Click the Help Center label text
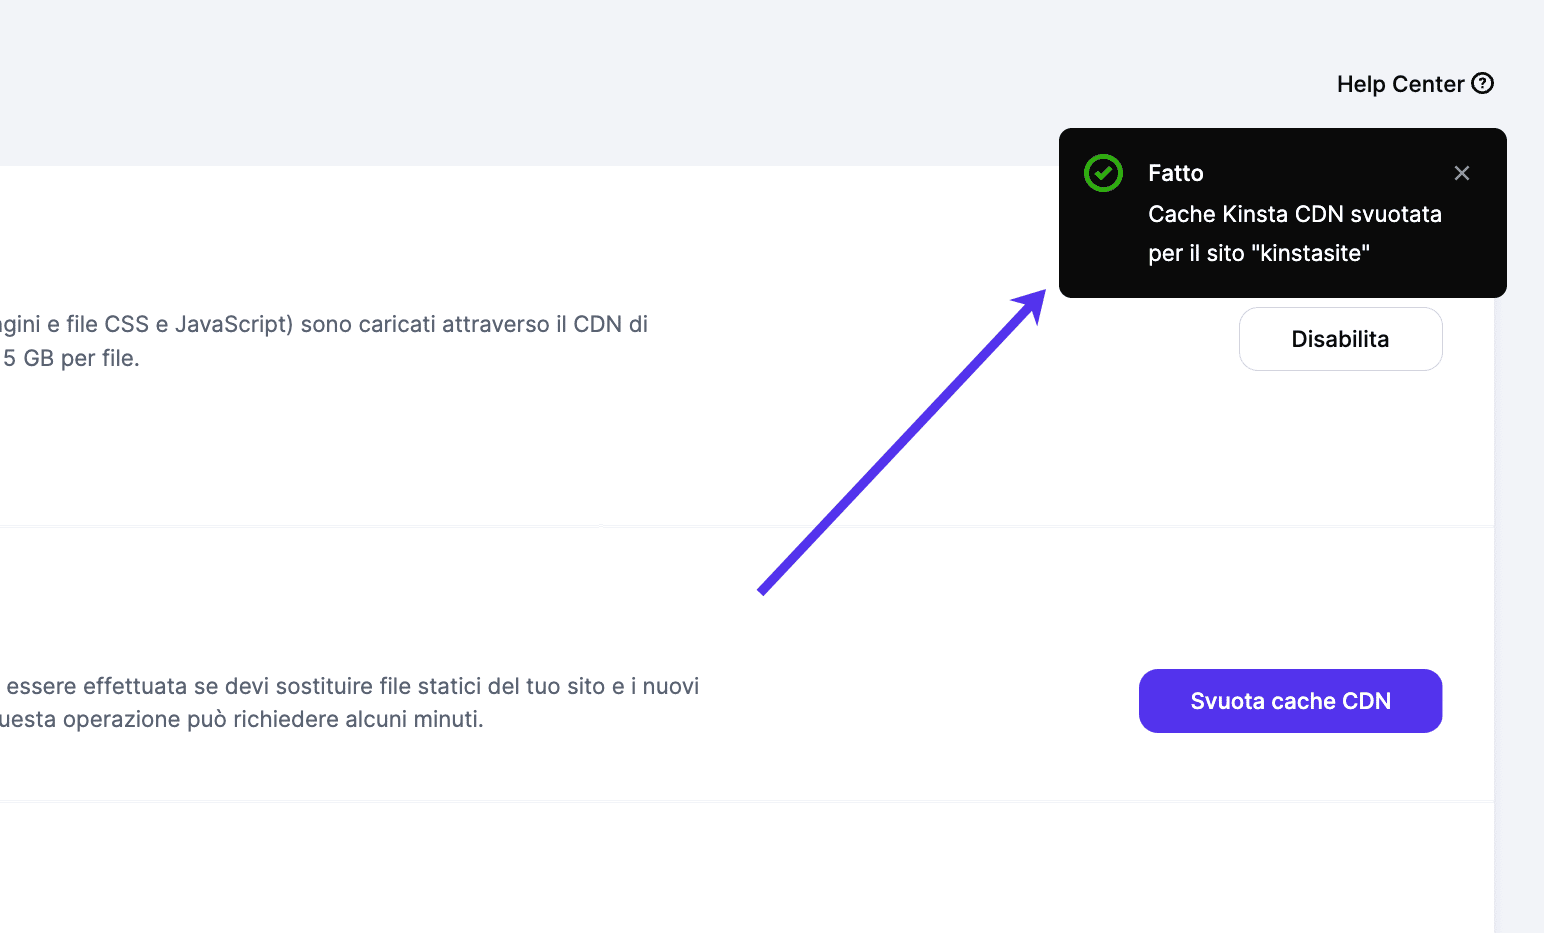Viewport: 1544px width, 933px height. (x=1400, y=84)
